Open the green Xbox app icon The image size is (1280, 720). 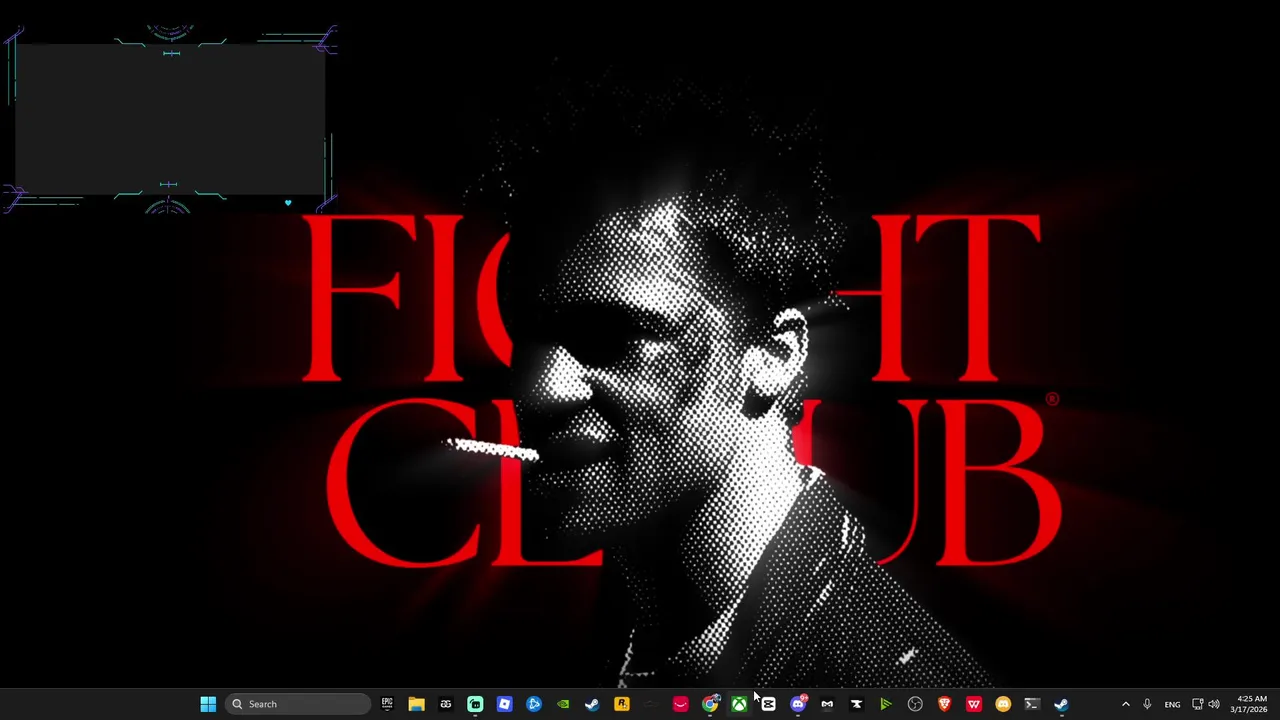point(739,704)
